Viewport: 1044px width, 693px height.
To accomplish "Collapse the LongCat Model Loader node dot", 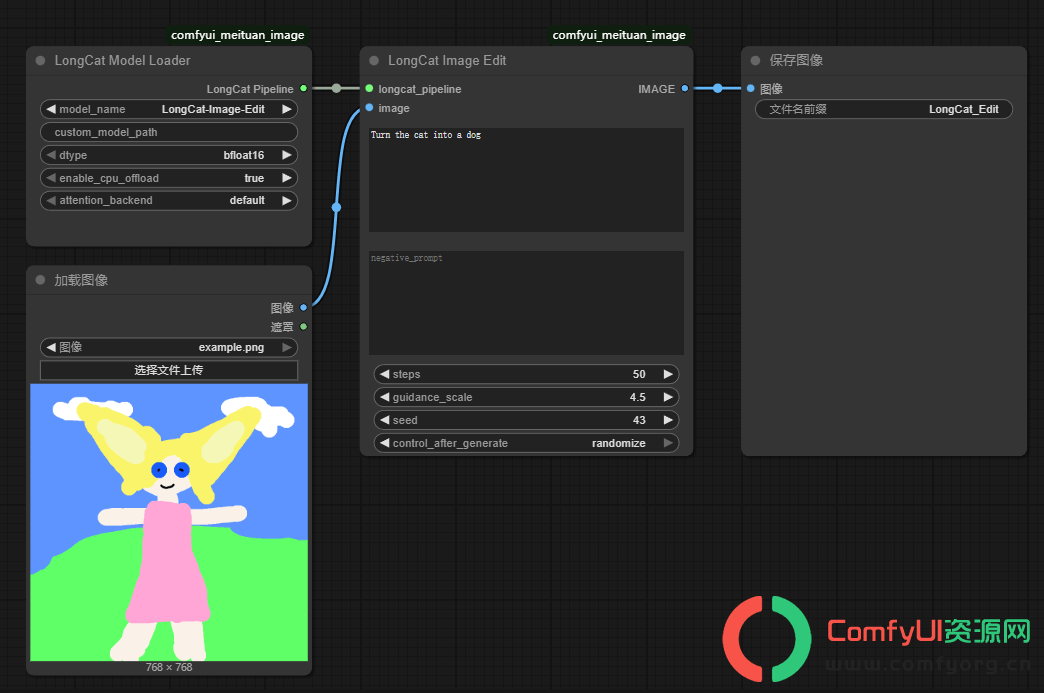I will coord(41,61).
